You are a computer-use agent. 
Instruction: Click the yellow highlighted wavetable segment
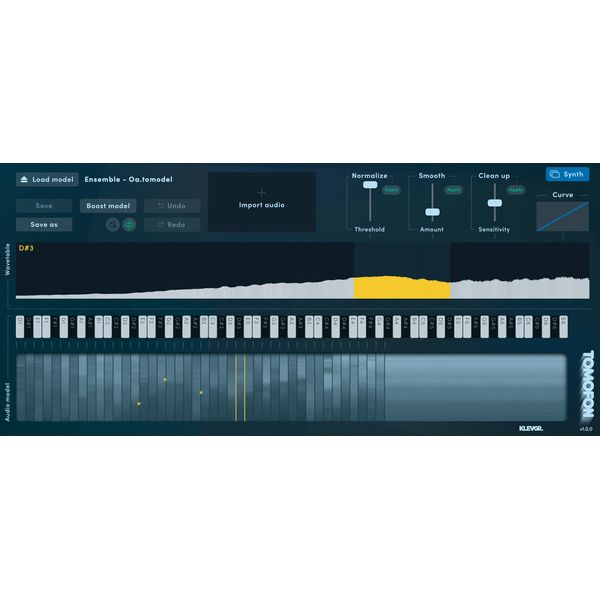402,287
